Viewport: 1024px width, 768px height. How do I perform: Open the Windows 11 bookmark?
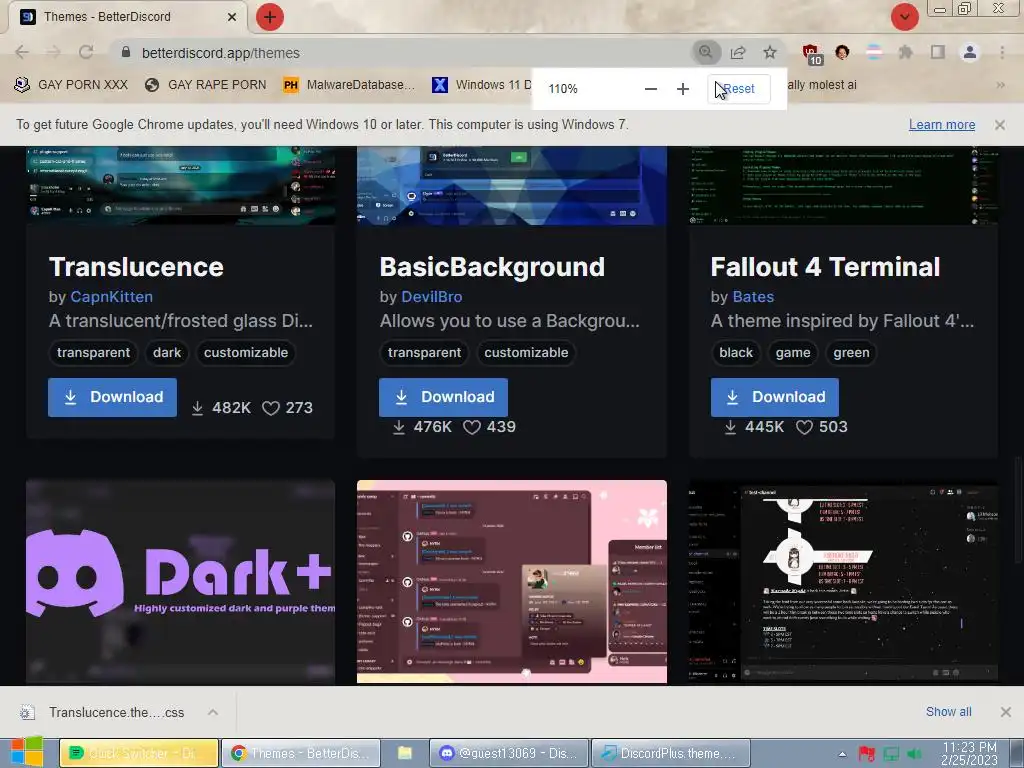[482, 85]
